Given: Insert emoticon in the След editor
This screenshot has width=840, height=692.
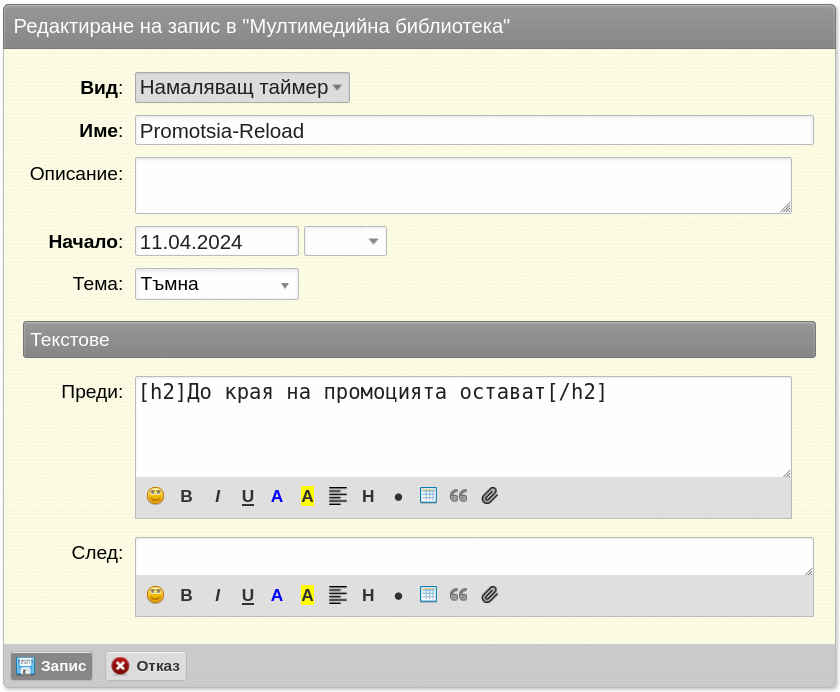Looking at the screenshot, I should (x=155, y=595).
